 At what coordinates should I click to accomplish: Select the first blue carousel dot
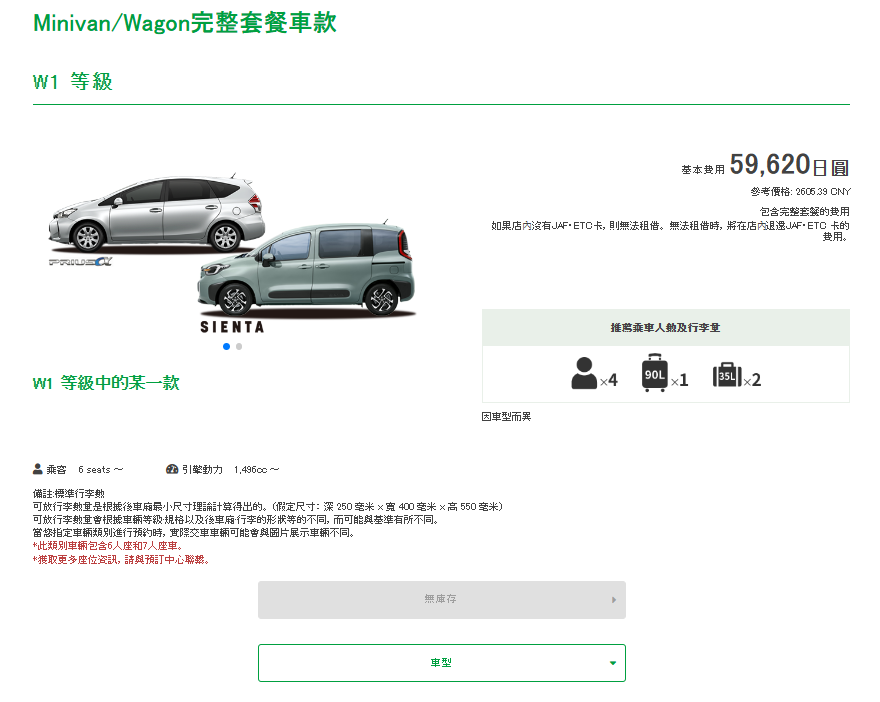pos(227,347)
